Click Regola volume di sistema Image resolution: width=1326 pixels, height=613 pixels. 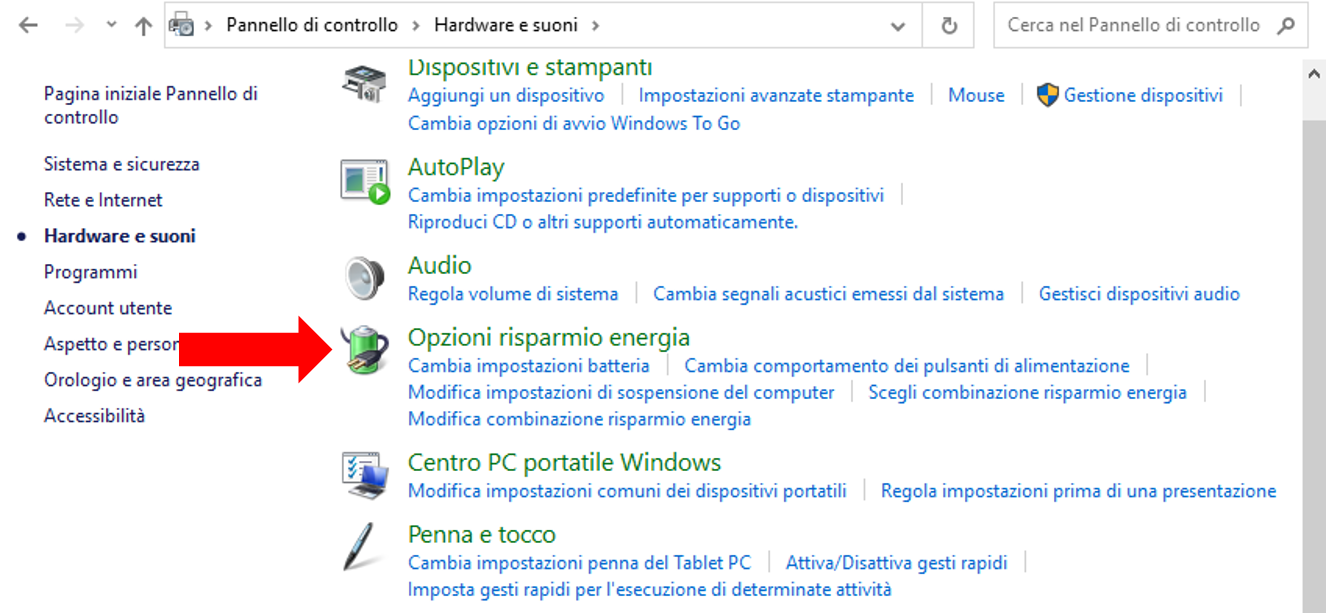(x=513, y=294)
